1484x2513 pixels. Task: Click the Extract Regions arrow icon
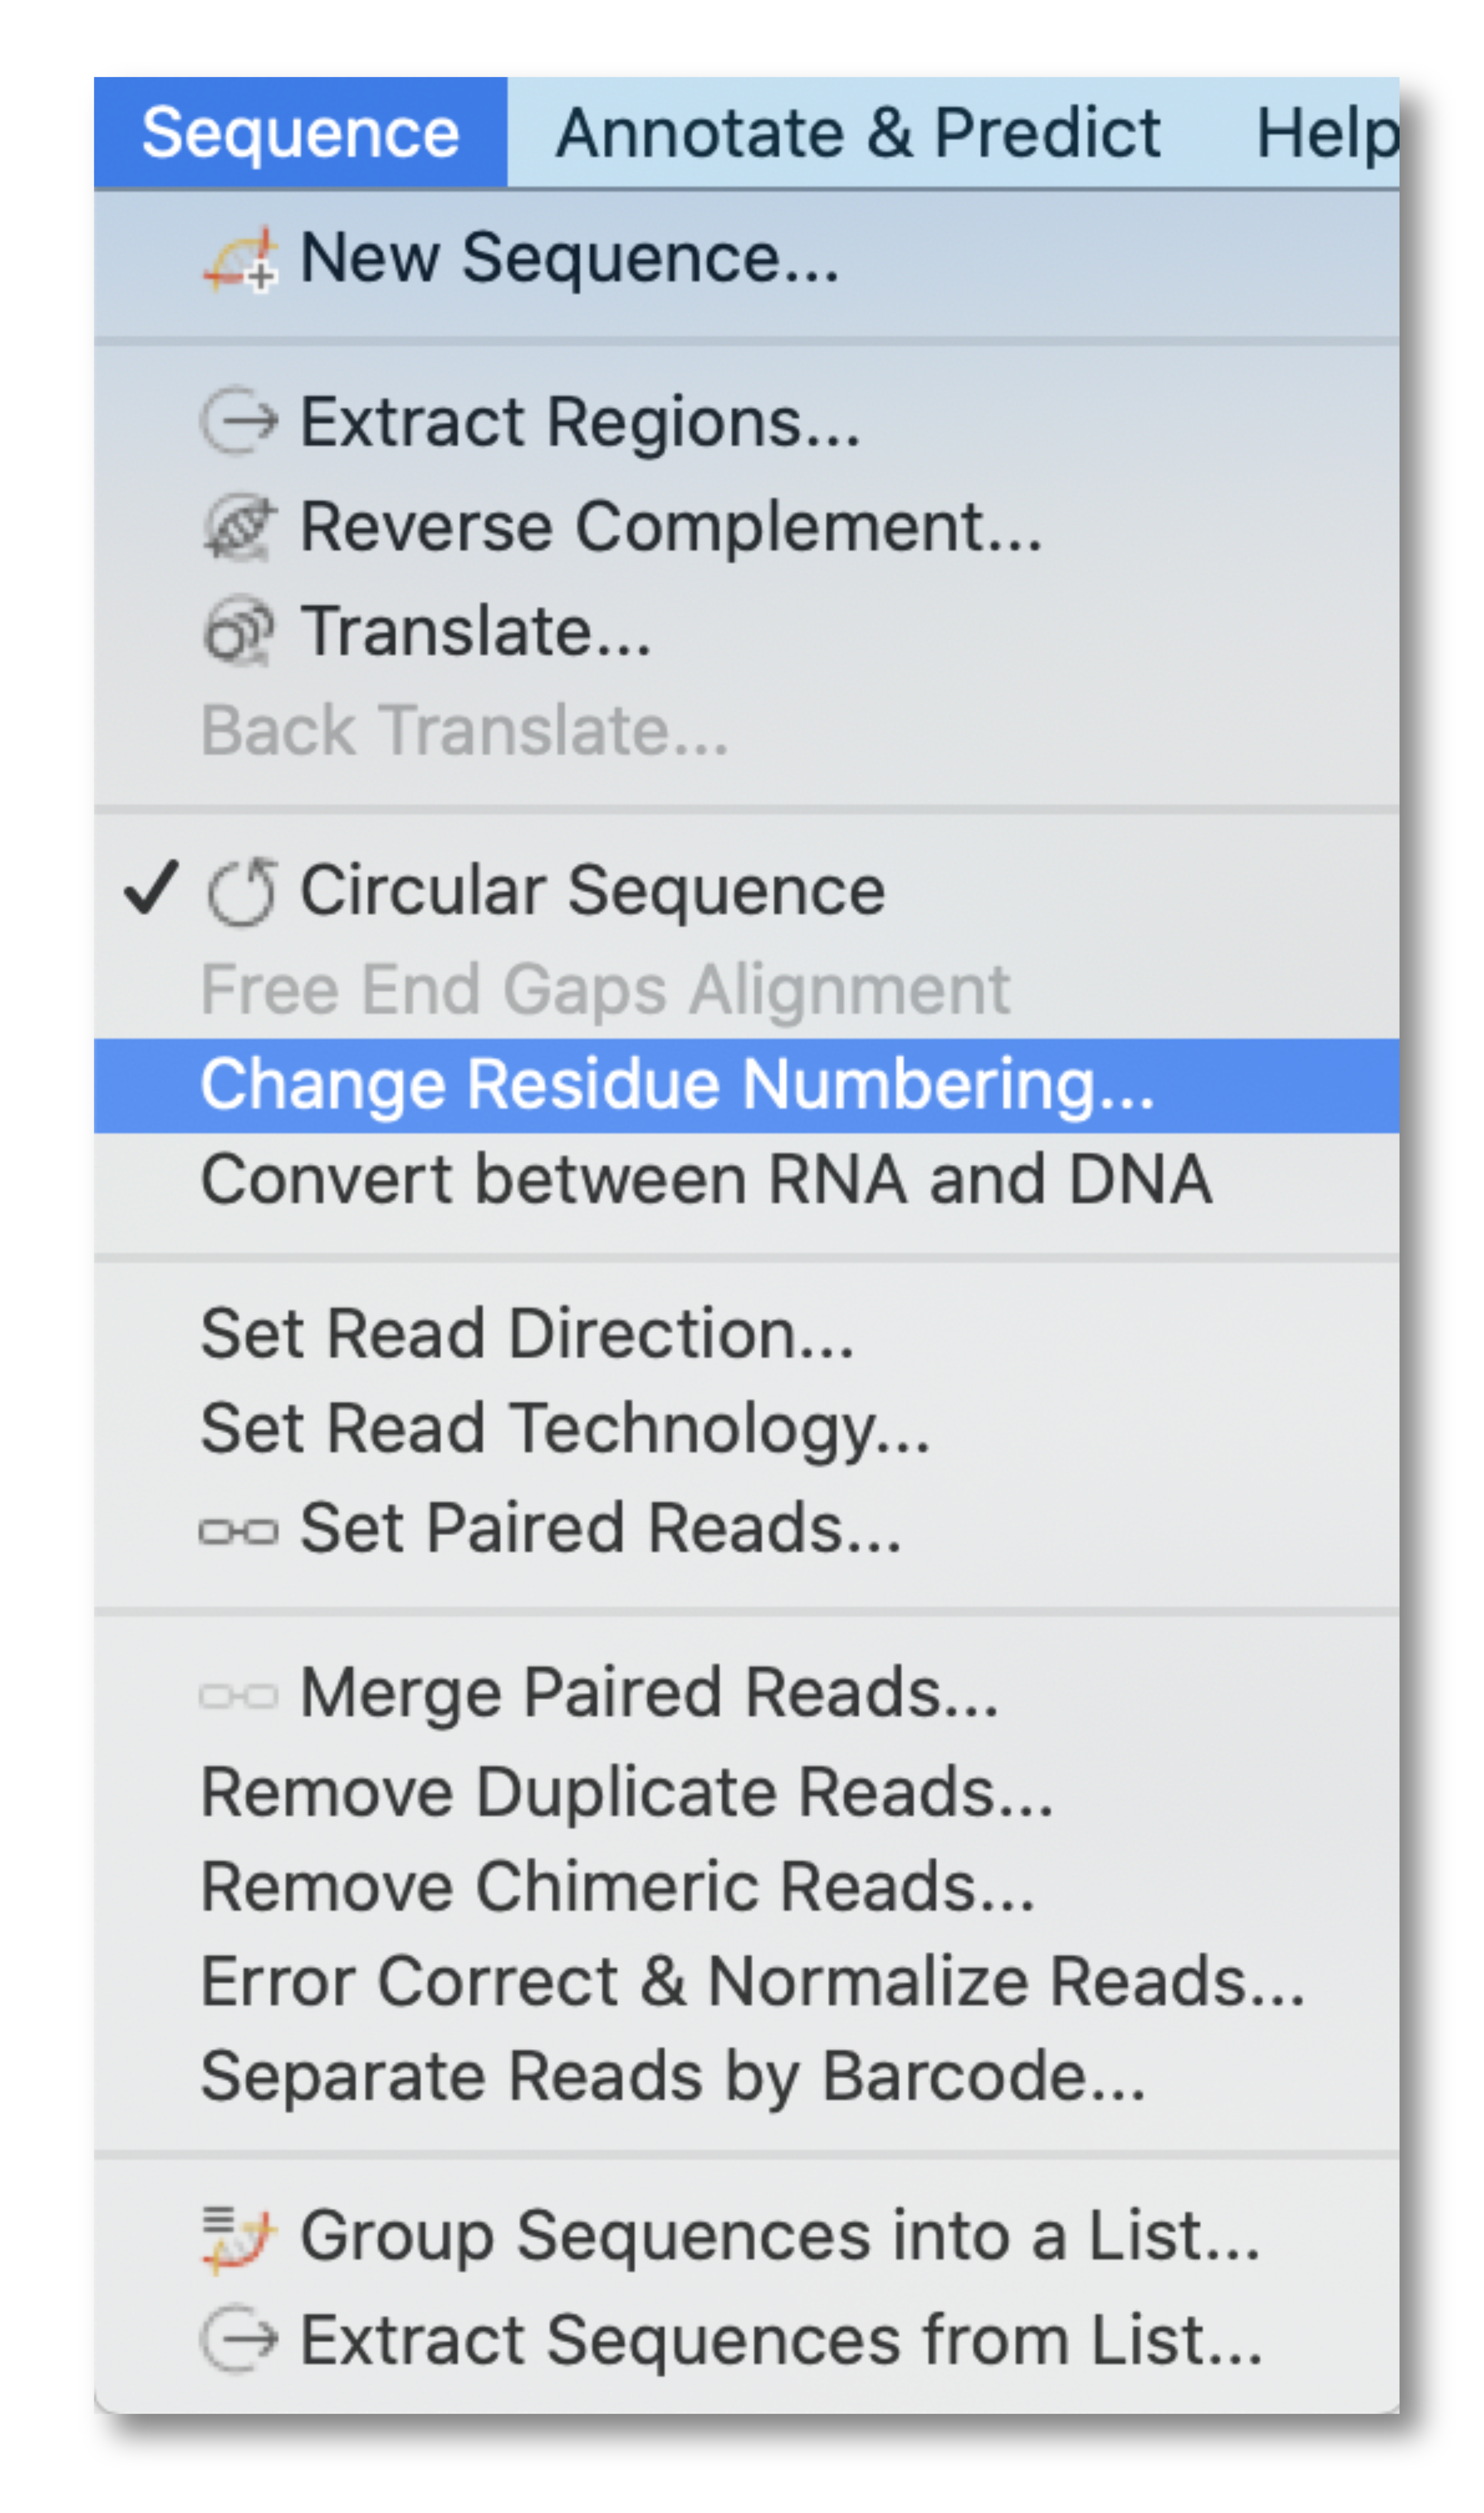point(239,421)
